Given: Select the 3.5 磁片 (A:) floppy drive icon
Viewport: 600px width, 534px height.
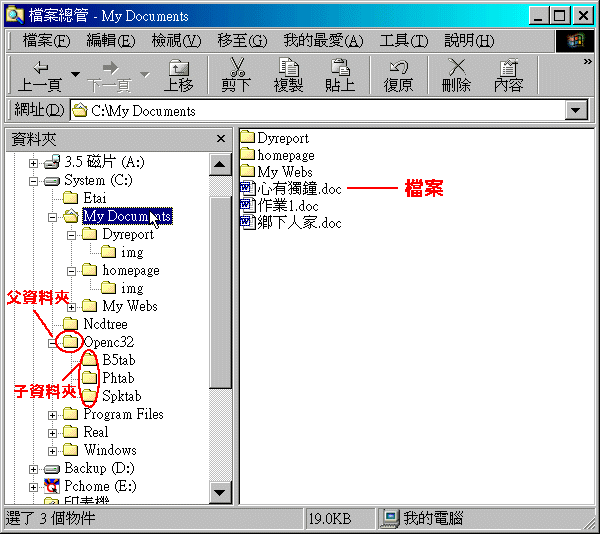Looking at the screenshot, I should pyautogui.click(x=52, y=162).
